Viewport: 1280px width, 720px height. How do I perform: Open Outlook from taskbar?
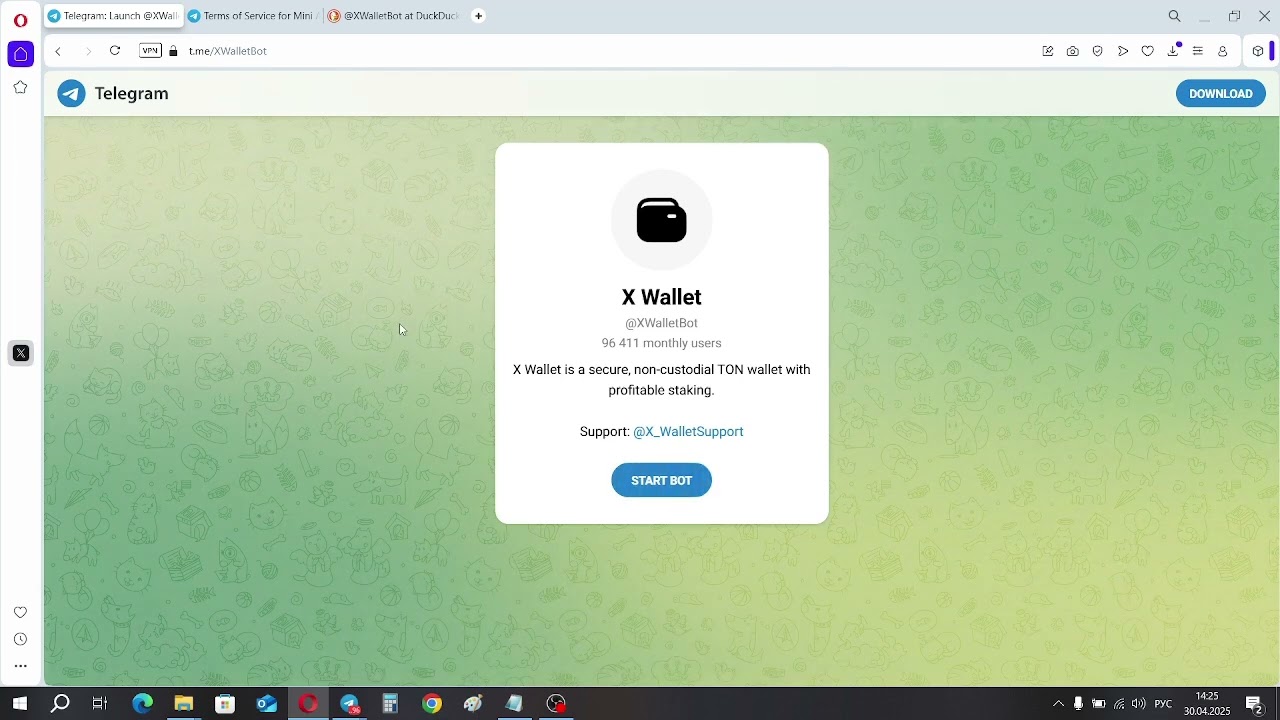point(266,704)
